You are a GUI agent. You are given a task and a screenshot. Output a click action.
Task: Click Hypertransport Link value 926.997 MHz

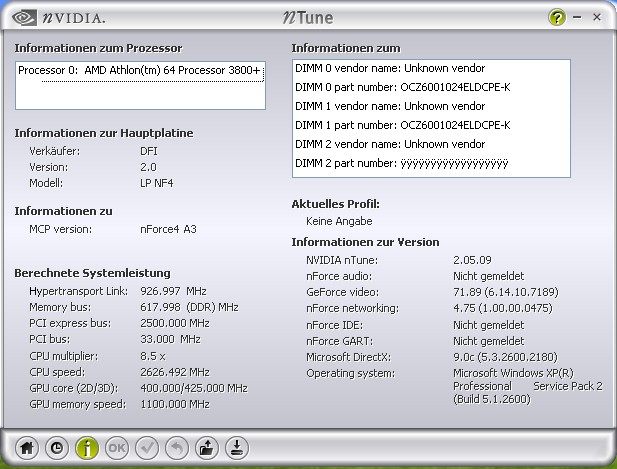pos(174,292)
